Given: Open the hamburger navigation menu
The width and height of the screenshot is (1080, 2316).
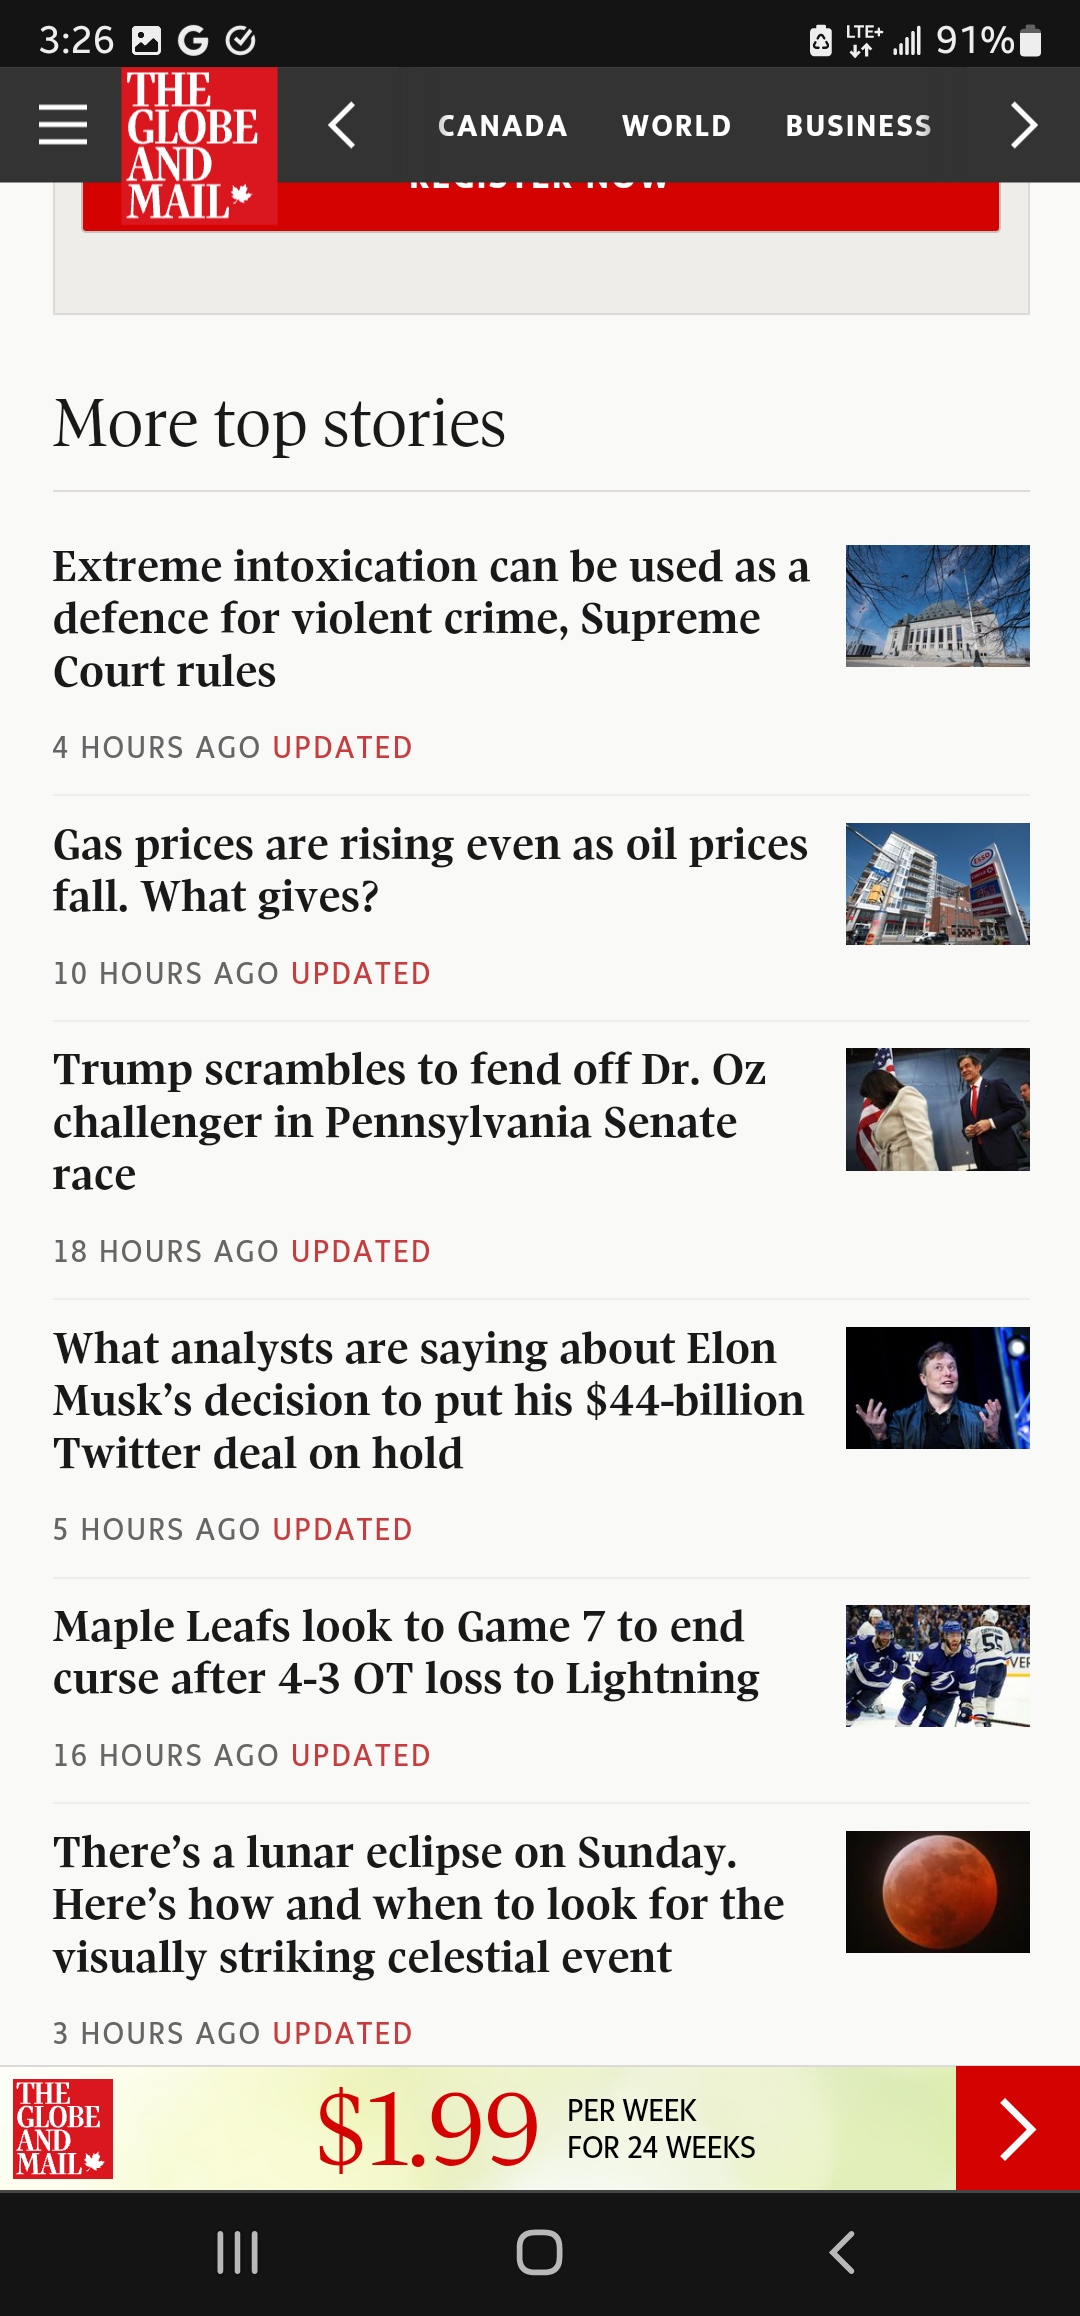Looking at the screenshot, I should (x=63, y=125).
